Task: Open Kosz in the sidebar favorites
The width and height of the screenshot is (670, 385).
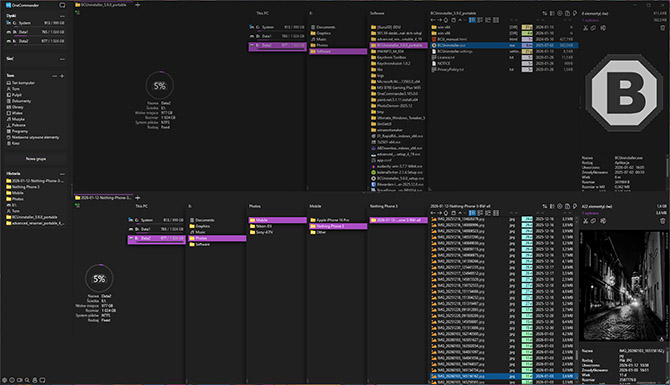Action: click(13, 144)
